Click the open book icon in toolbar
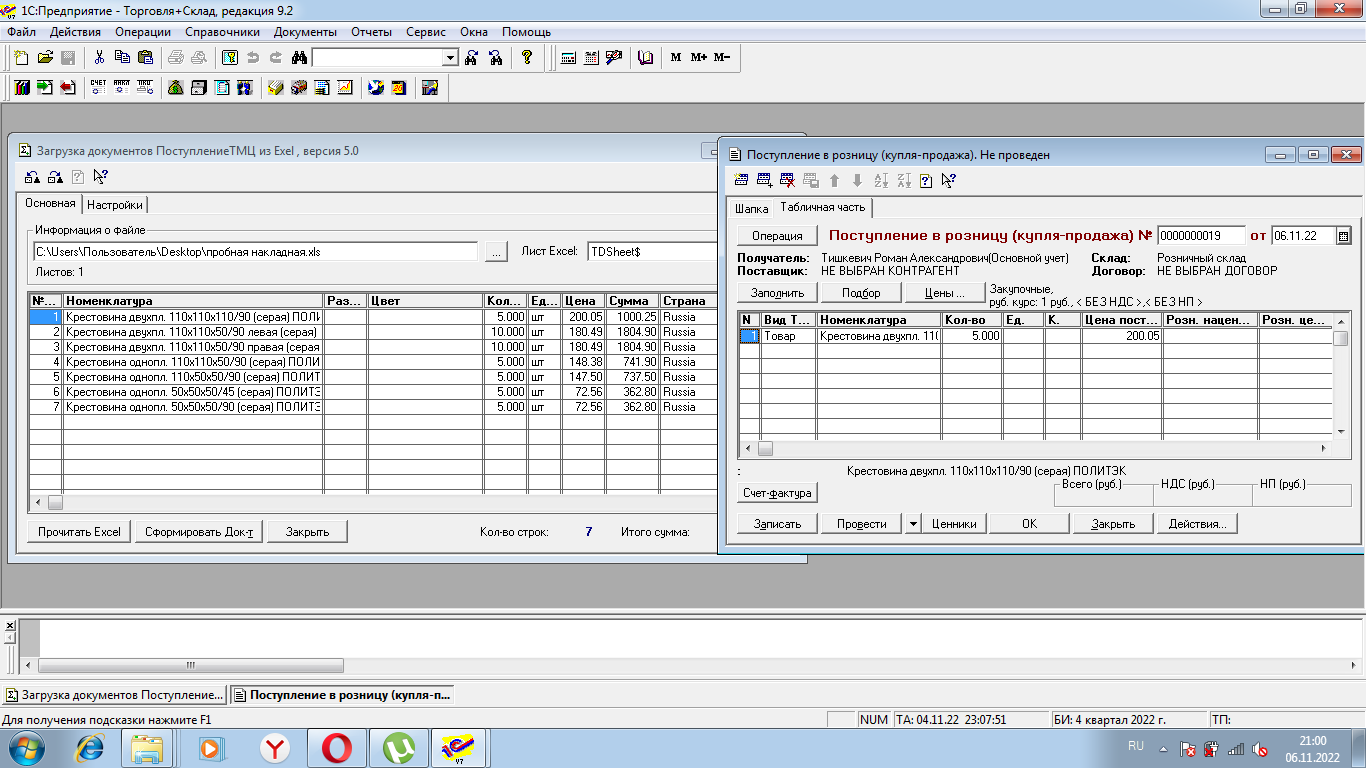This screenshot has height=768, width=1366. click(x=646, y=58)
